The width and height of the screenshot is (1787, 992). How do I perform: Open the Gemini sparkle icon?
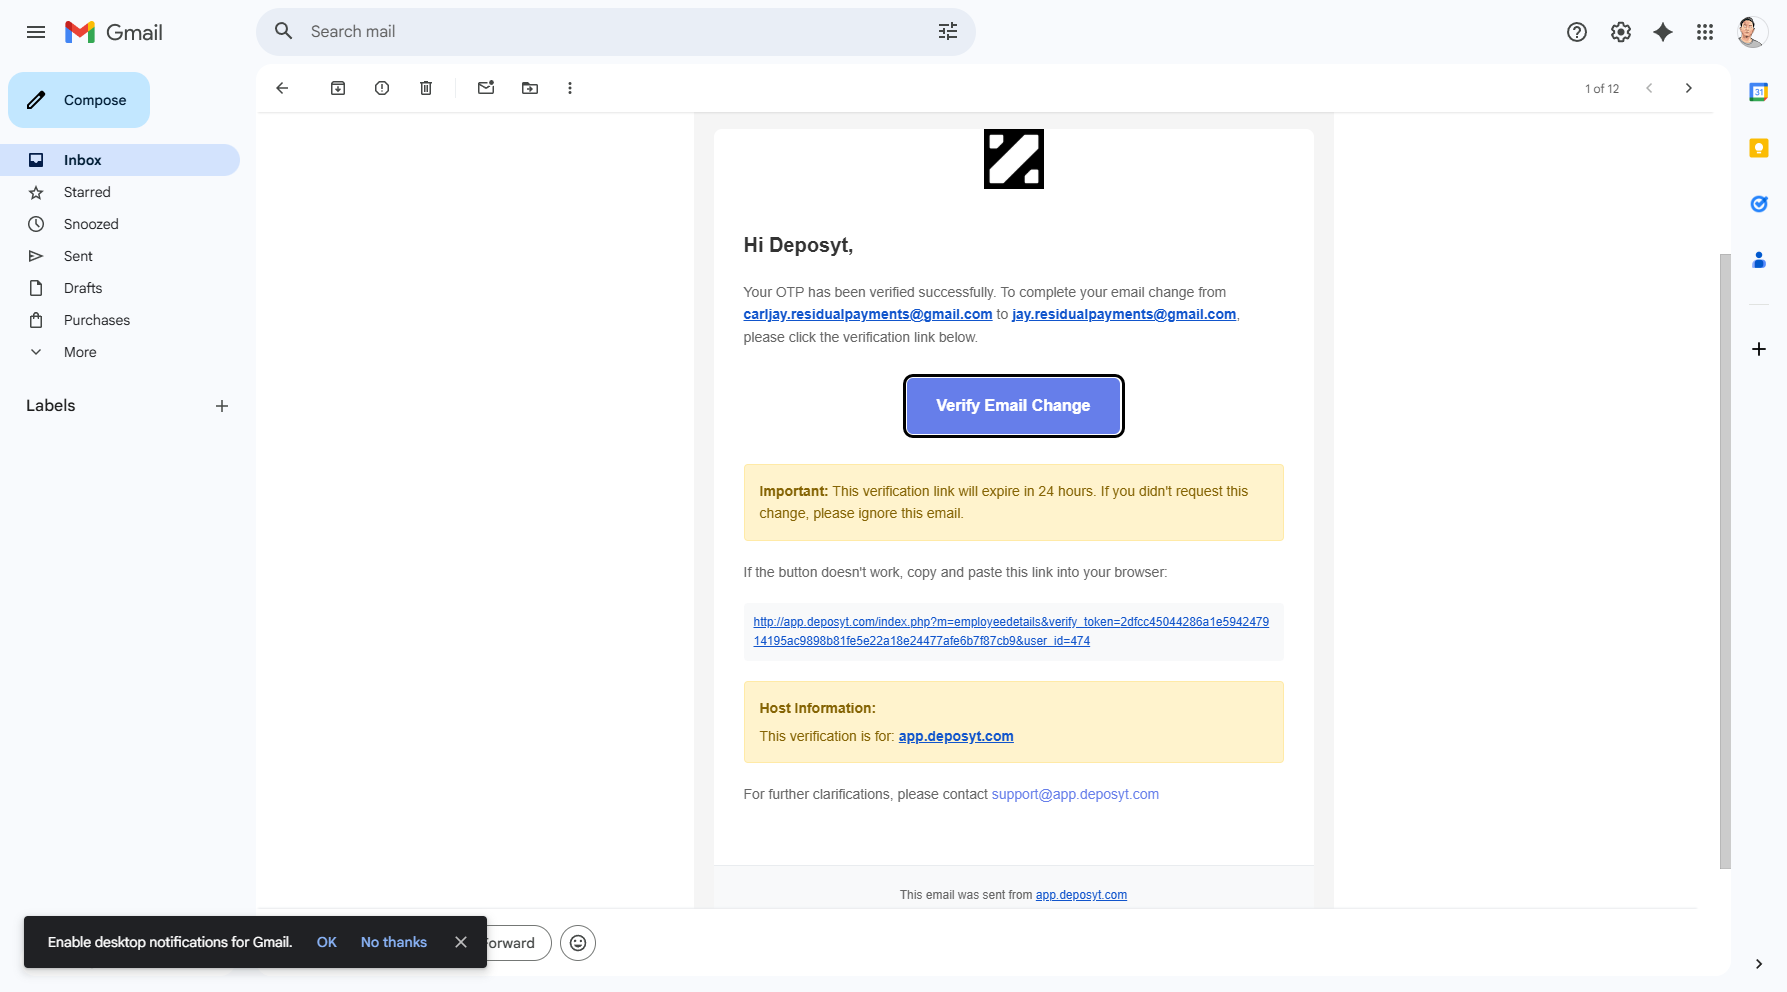coord(1663,32)
